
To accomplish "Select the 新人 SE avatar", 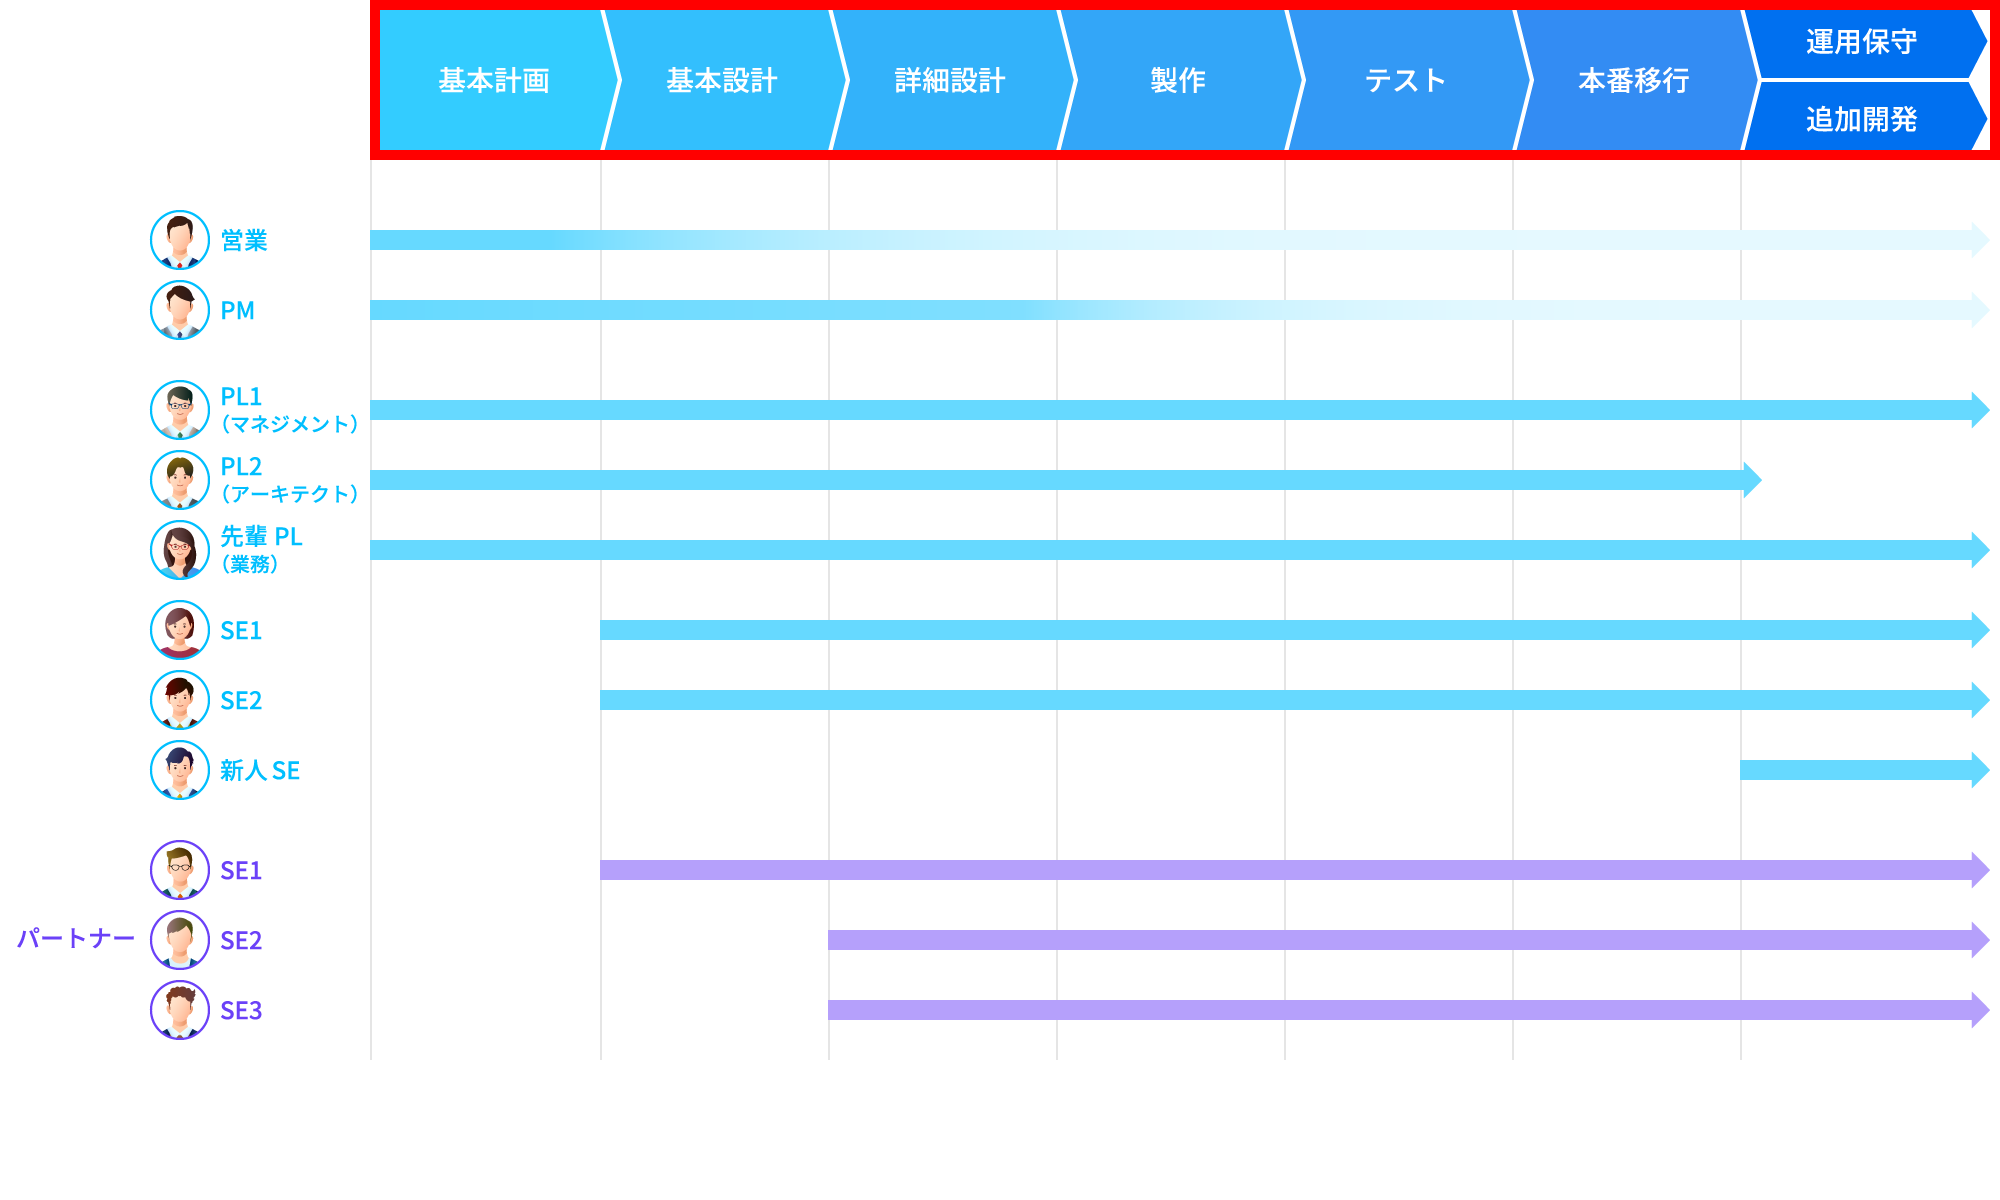I will point(180,770).
